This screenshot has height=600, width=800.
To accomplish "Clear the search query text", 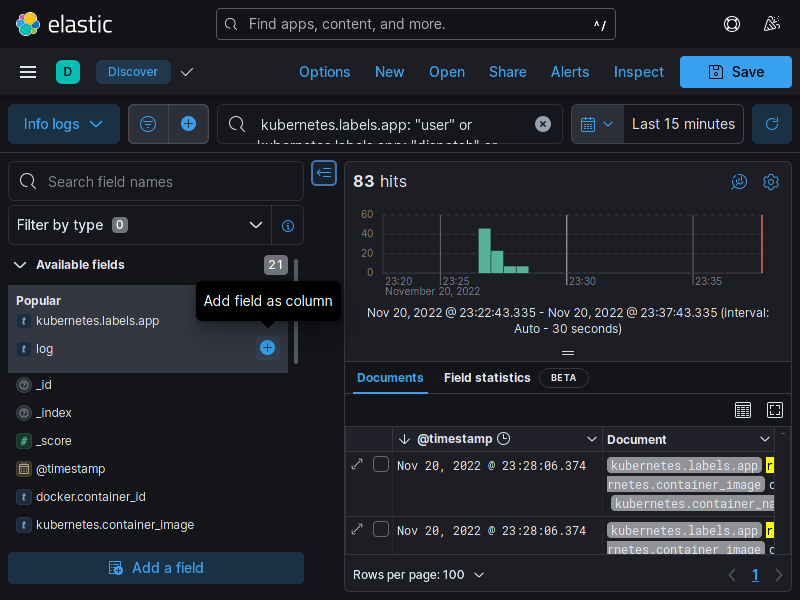I will (x=543, y=124).
